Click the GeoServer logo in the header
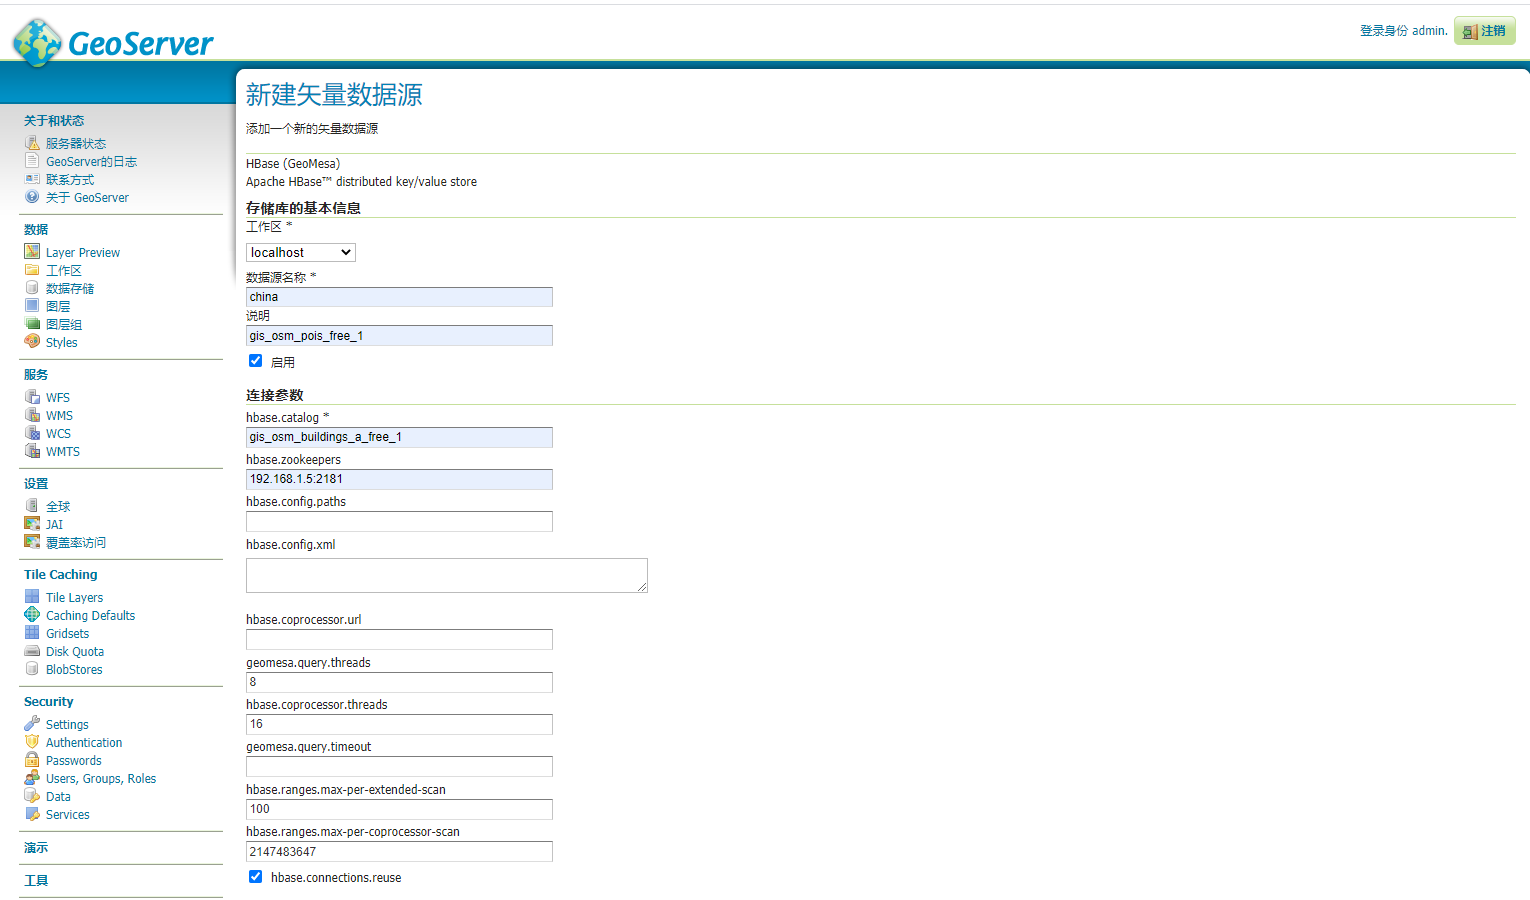The image size is (1530, 900). (x=110, y=42)
